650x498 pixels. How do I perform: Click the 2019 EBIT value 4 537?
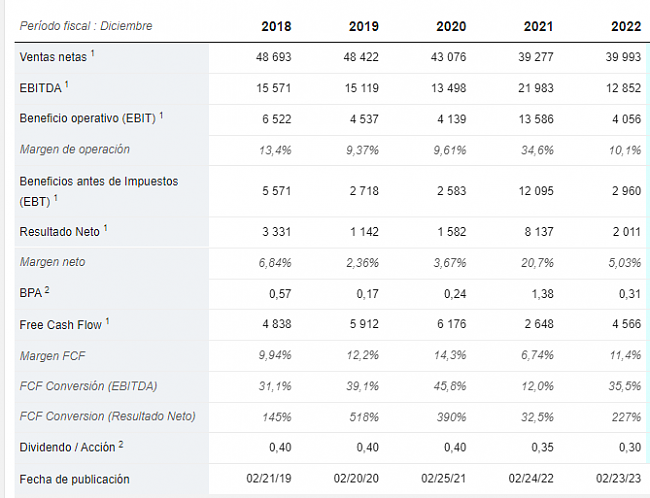point(364,119)
